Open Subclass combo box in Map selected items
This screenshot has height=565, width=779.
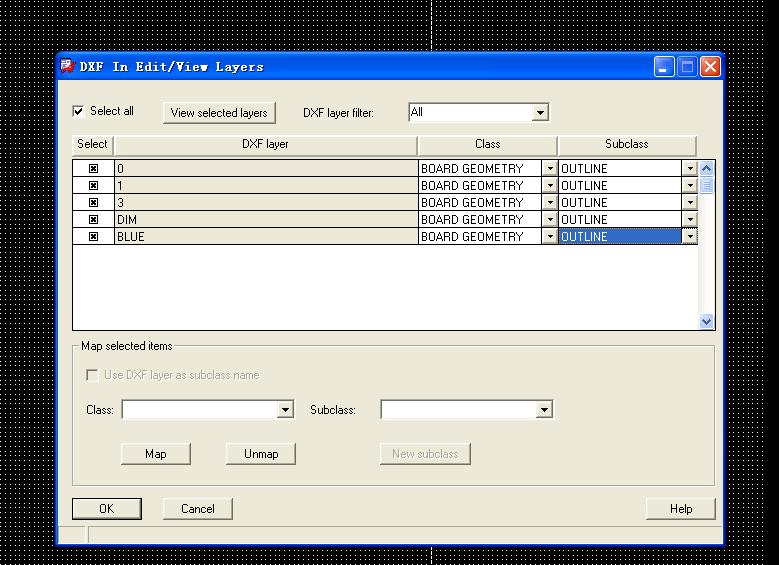click(x=544, y=410)
